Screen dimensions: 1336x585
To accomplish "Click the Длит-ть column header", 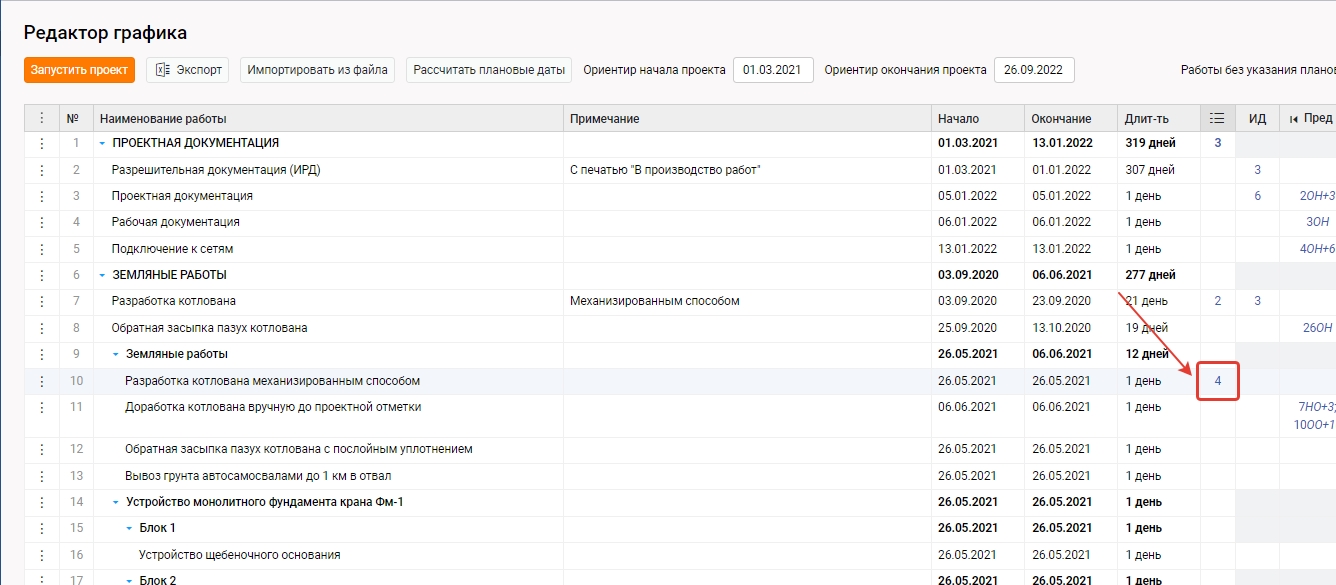I will pyautogui.click(x=1146, y=119).
